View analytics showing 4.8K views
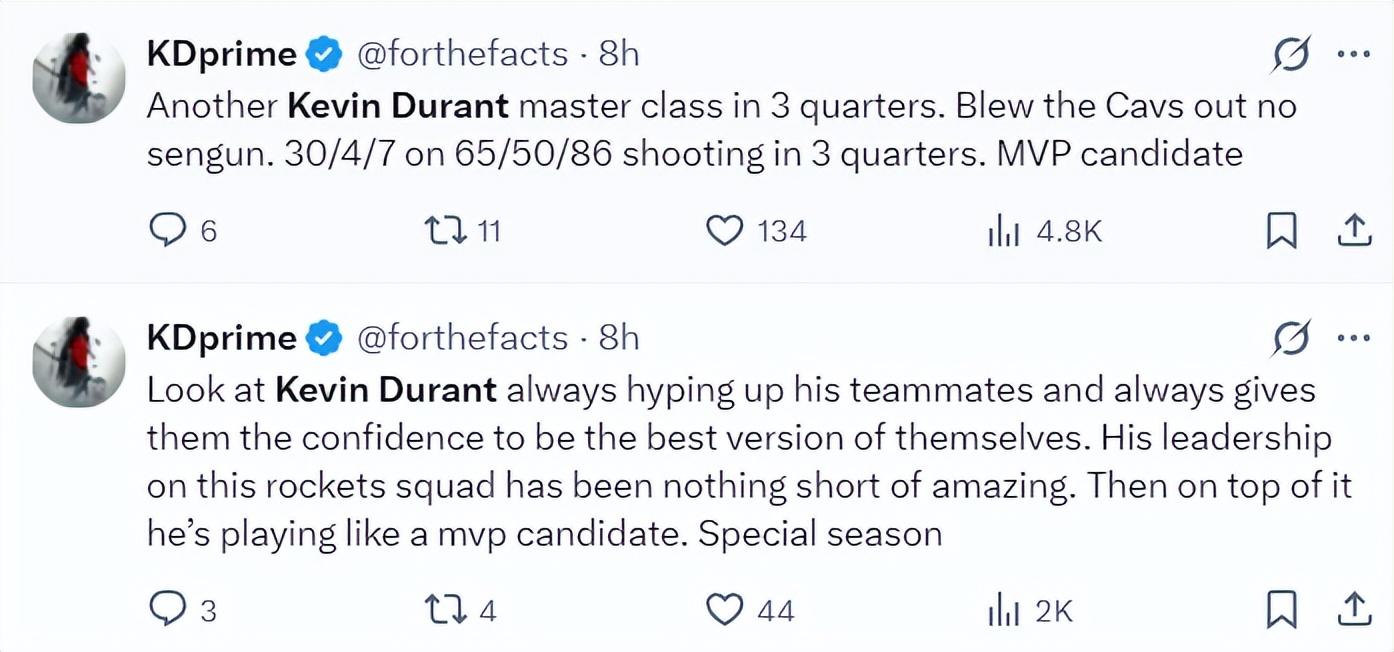1394x652 pixels. click(x=1003, y=232)
